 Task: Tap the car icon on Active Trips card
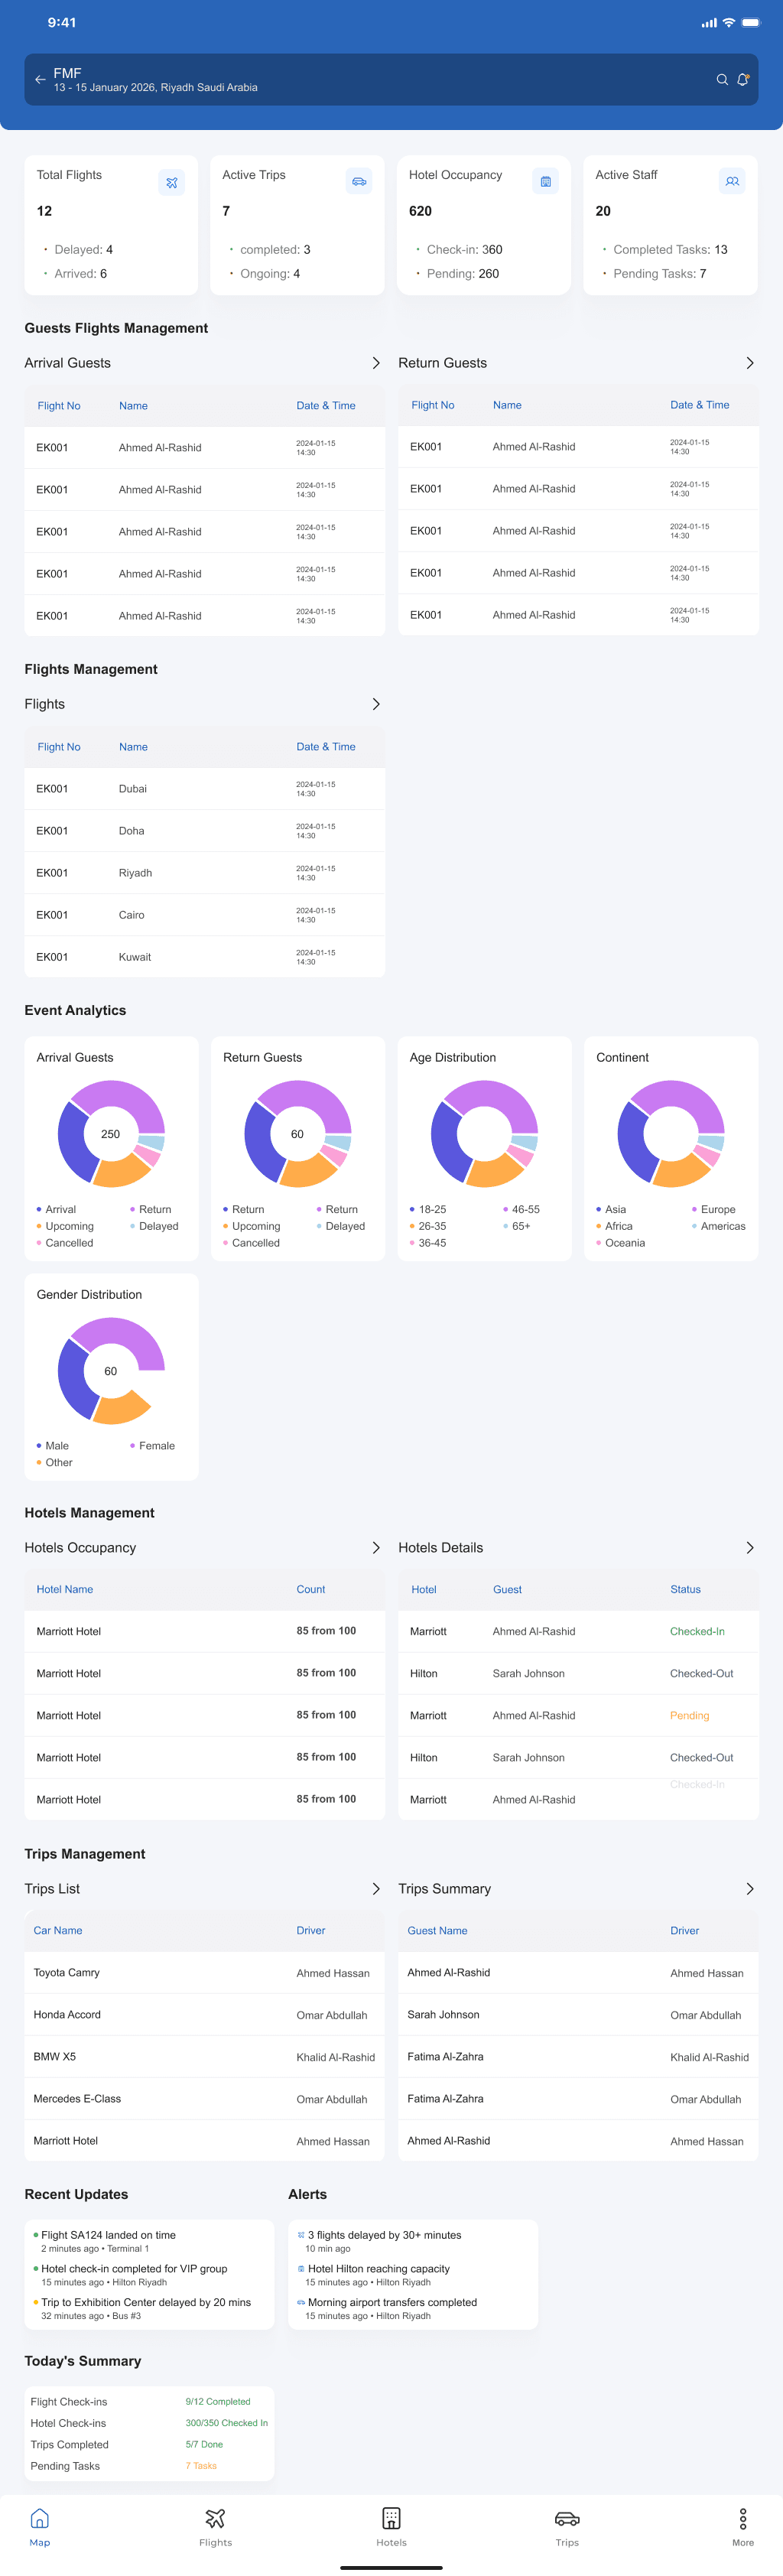click(359, 181)
